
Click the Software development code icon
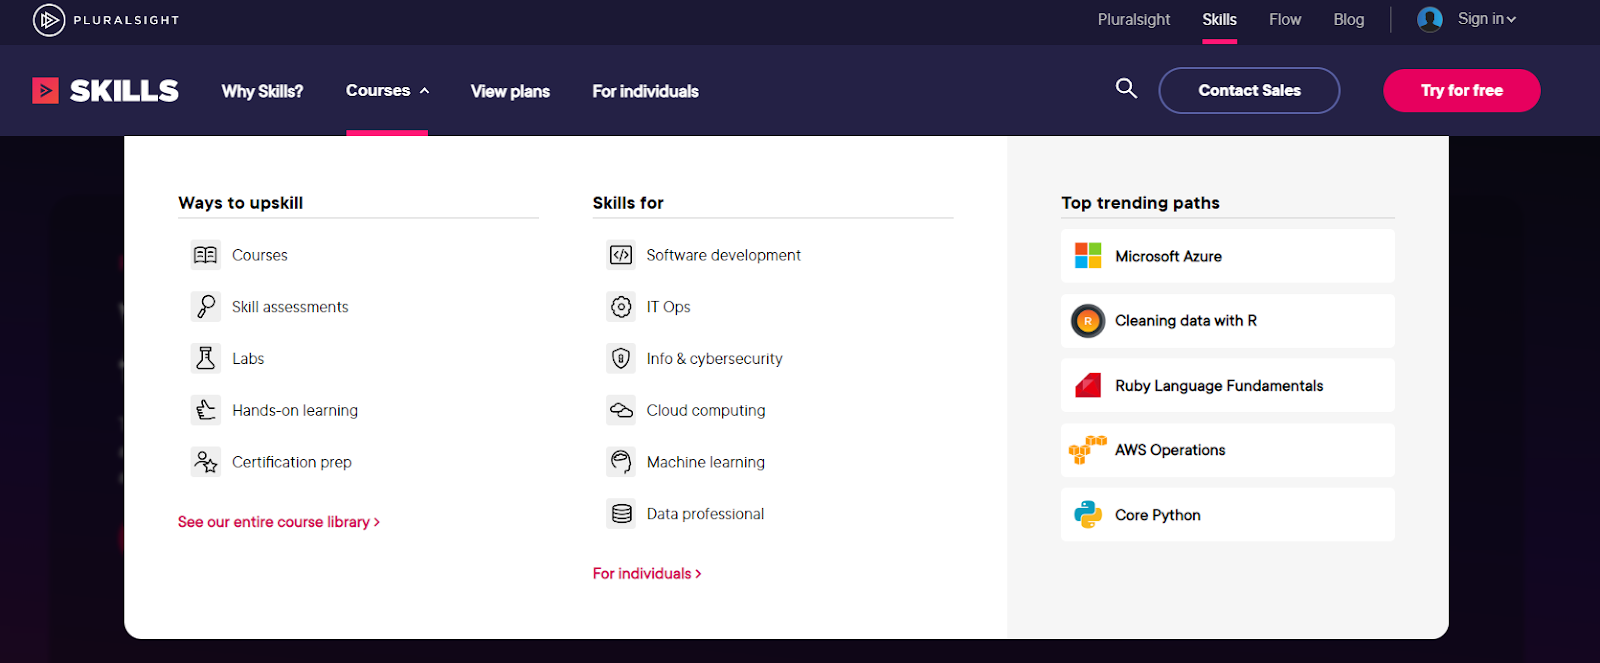[x=621, y=255]
